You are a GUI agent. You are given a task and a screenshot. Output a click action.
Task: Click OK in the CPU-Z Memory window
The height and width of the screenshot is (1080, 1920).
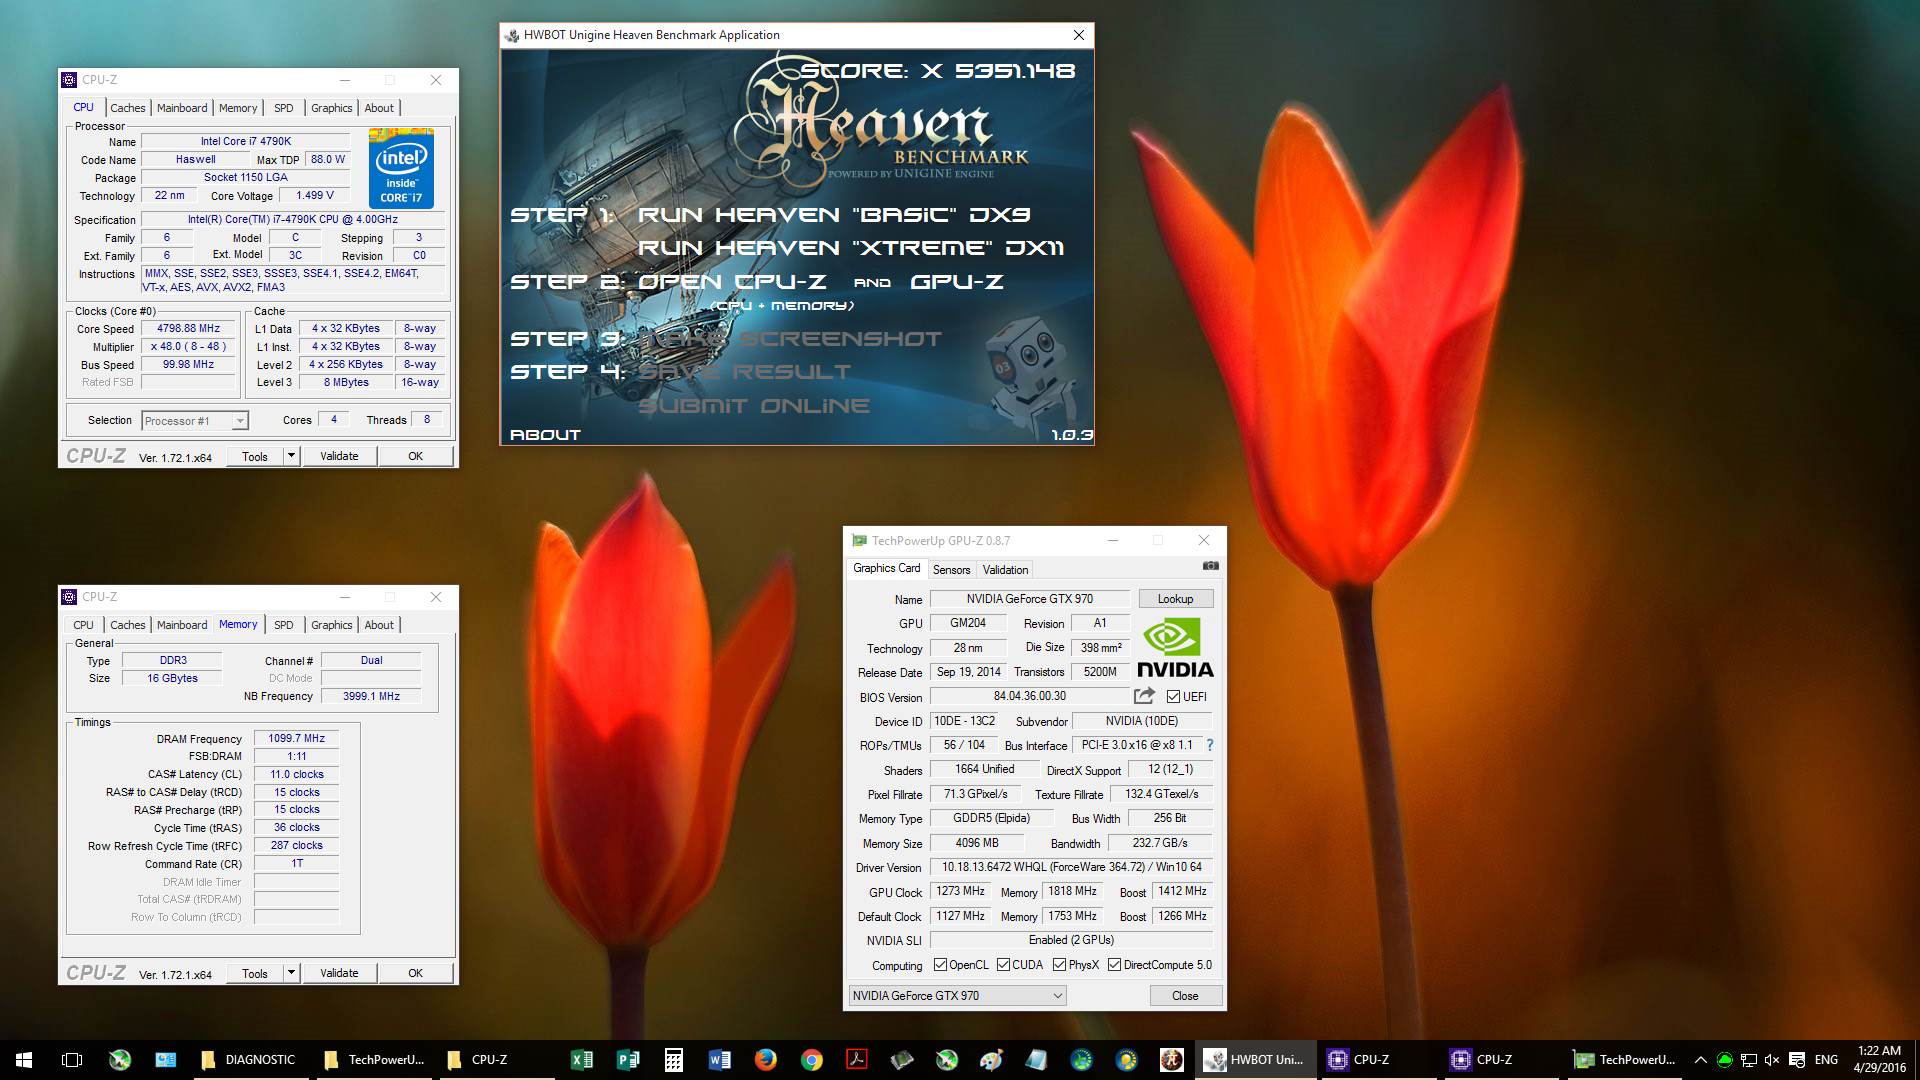coord(415,973)
